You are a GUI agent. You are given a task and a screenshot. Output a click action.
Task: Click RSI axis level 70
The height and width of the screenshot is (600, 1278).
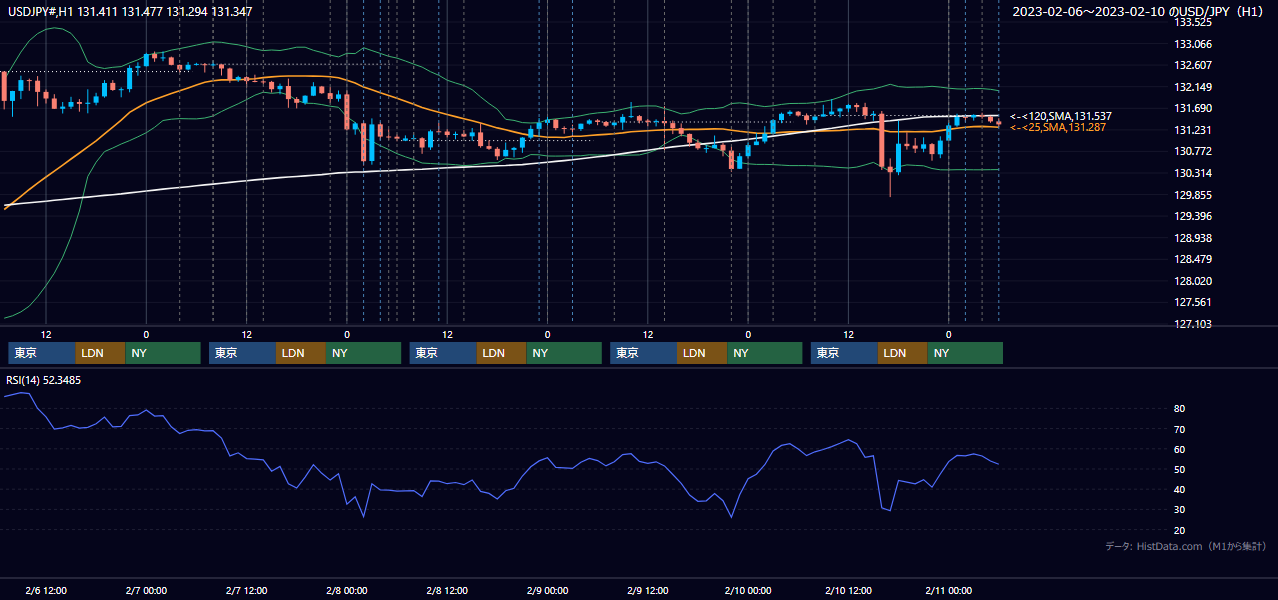point(1180,429)
